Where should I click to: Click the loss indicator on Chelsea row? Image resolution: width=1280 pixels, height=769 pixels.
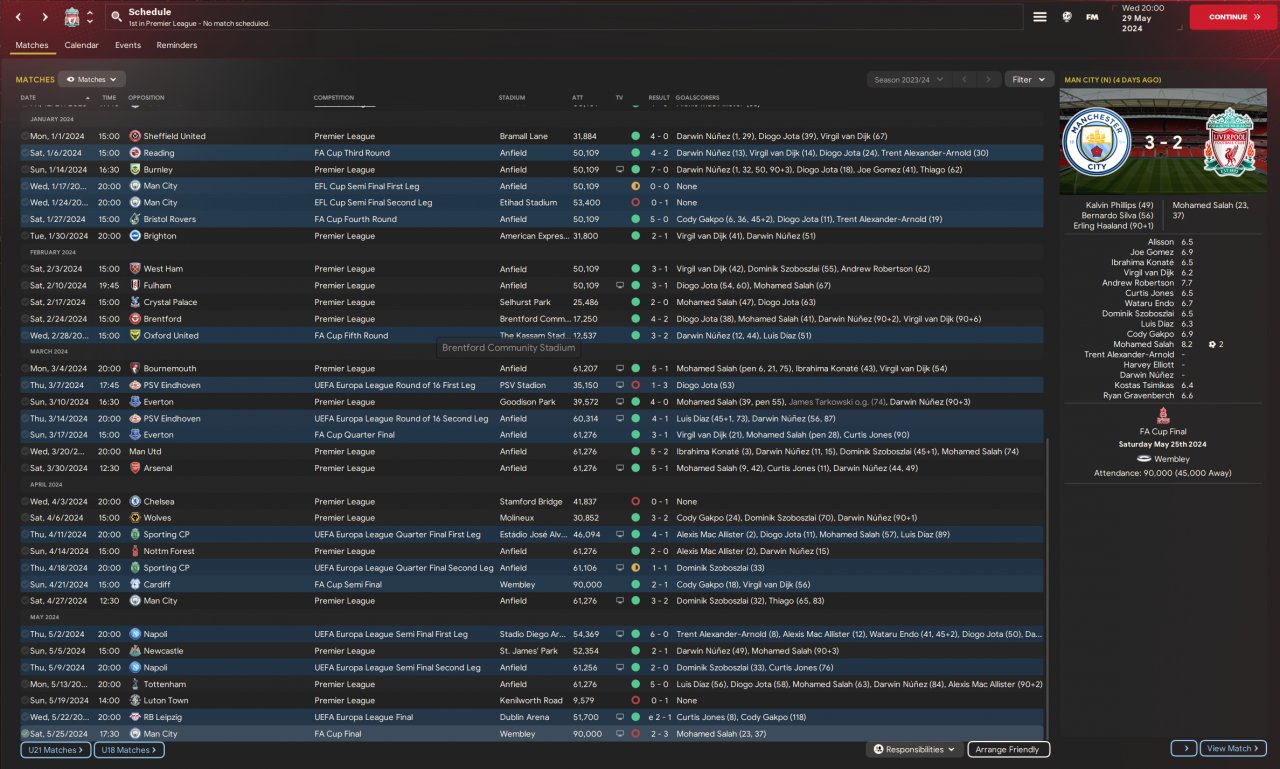tap(635, 502)
